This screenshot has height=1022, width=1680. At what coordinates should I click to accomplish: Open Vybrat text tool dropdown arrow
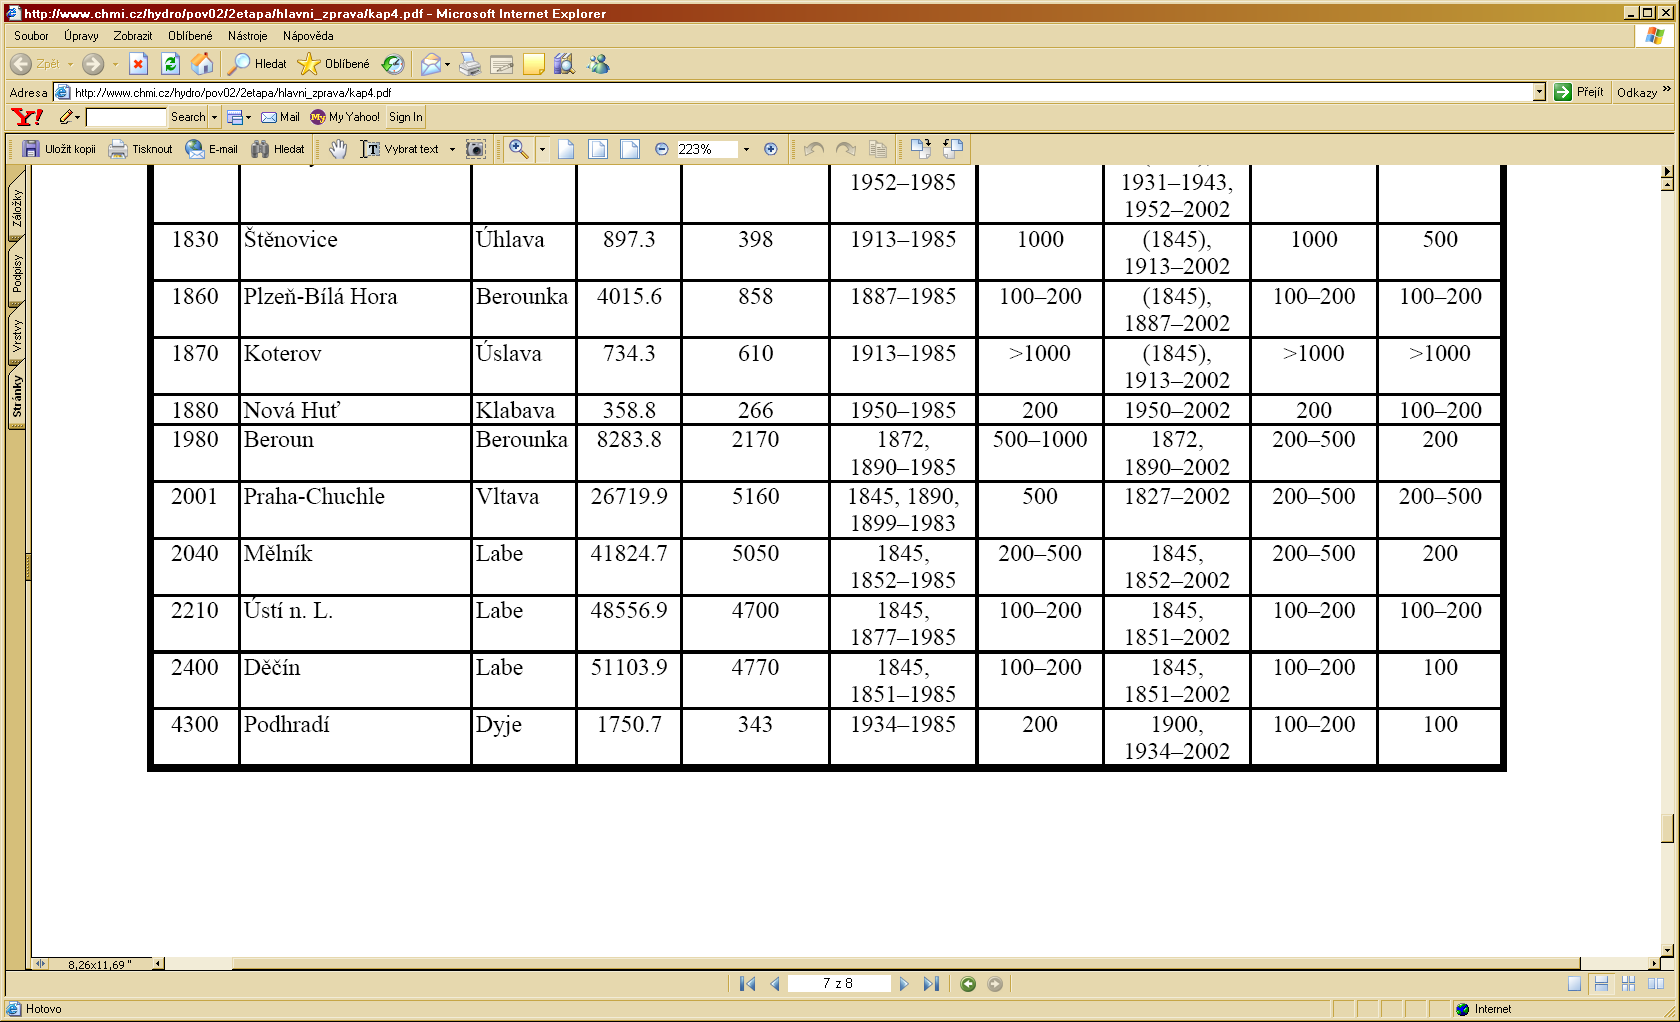pyautogui.click(x=452, y=149)
